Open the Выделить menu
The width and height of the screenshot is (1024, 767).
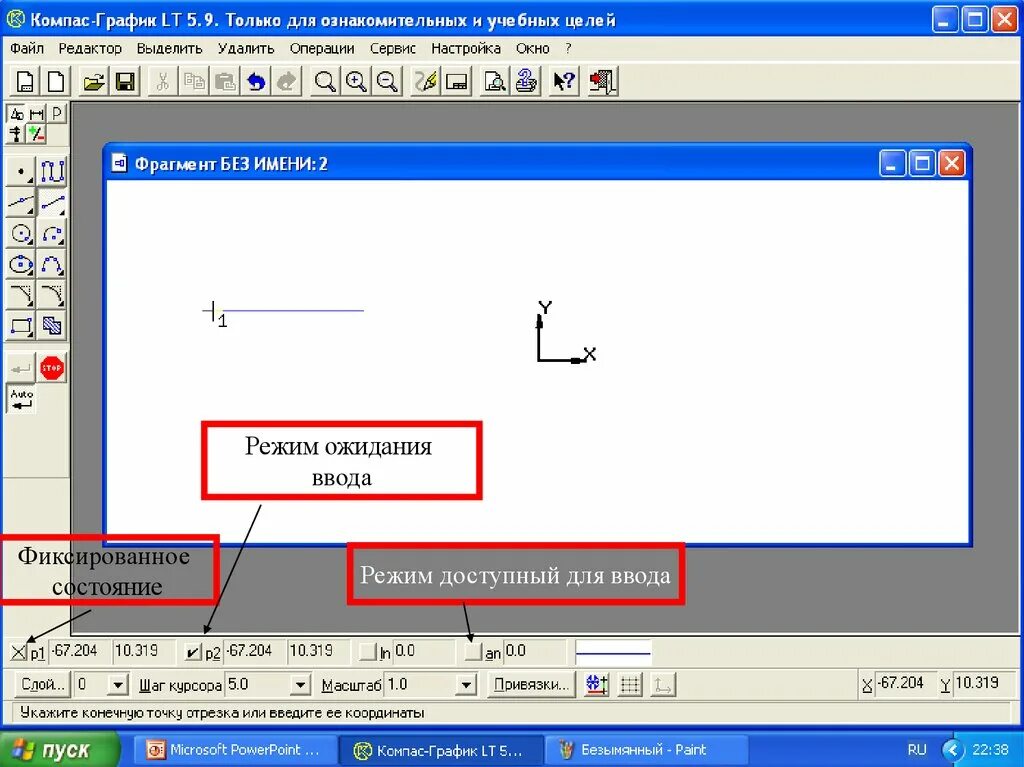(170, 48)
